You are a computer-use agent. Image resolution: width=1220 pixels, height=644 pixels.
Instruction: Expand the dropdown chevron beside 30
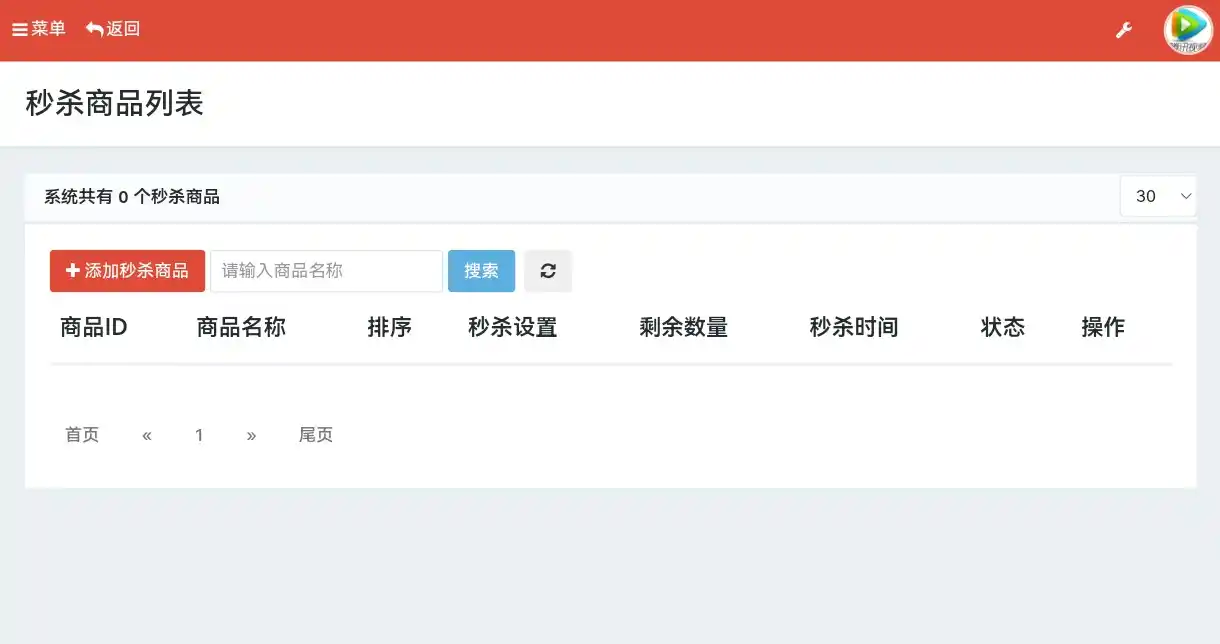[x=1186, y=197]
